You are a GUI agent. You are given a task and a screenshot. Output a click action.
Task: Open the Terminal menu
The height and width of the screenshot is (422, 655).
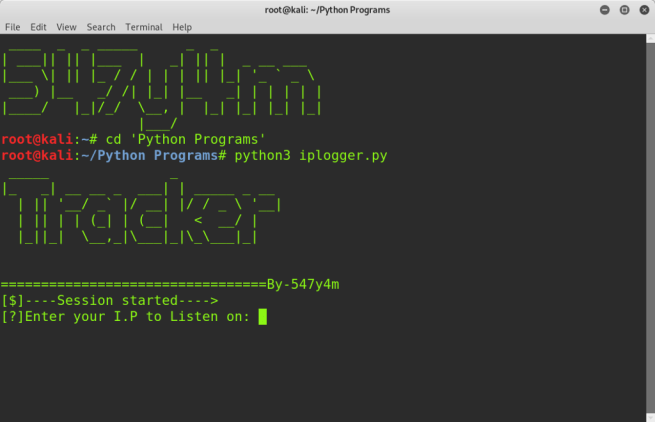144,27
